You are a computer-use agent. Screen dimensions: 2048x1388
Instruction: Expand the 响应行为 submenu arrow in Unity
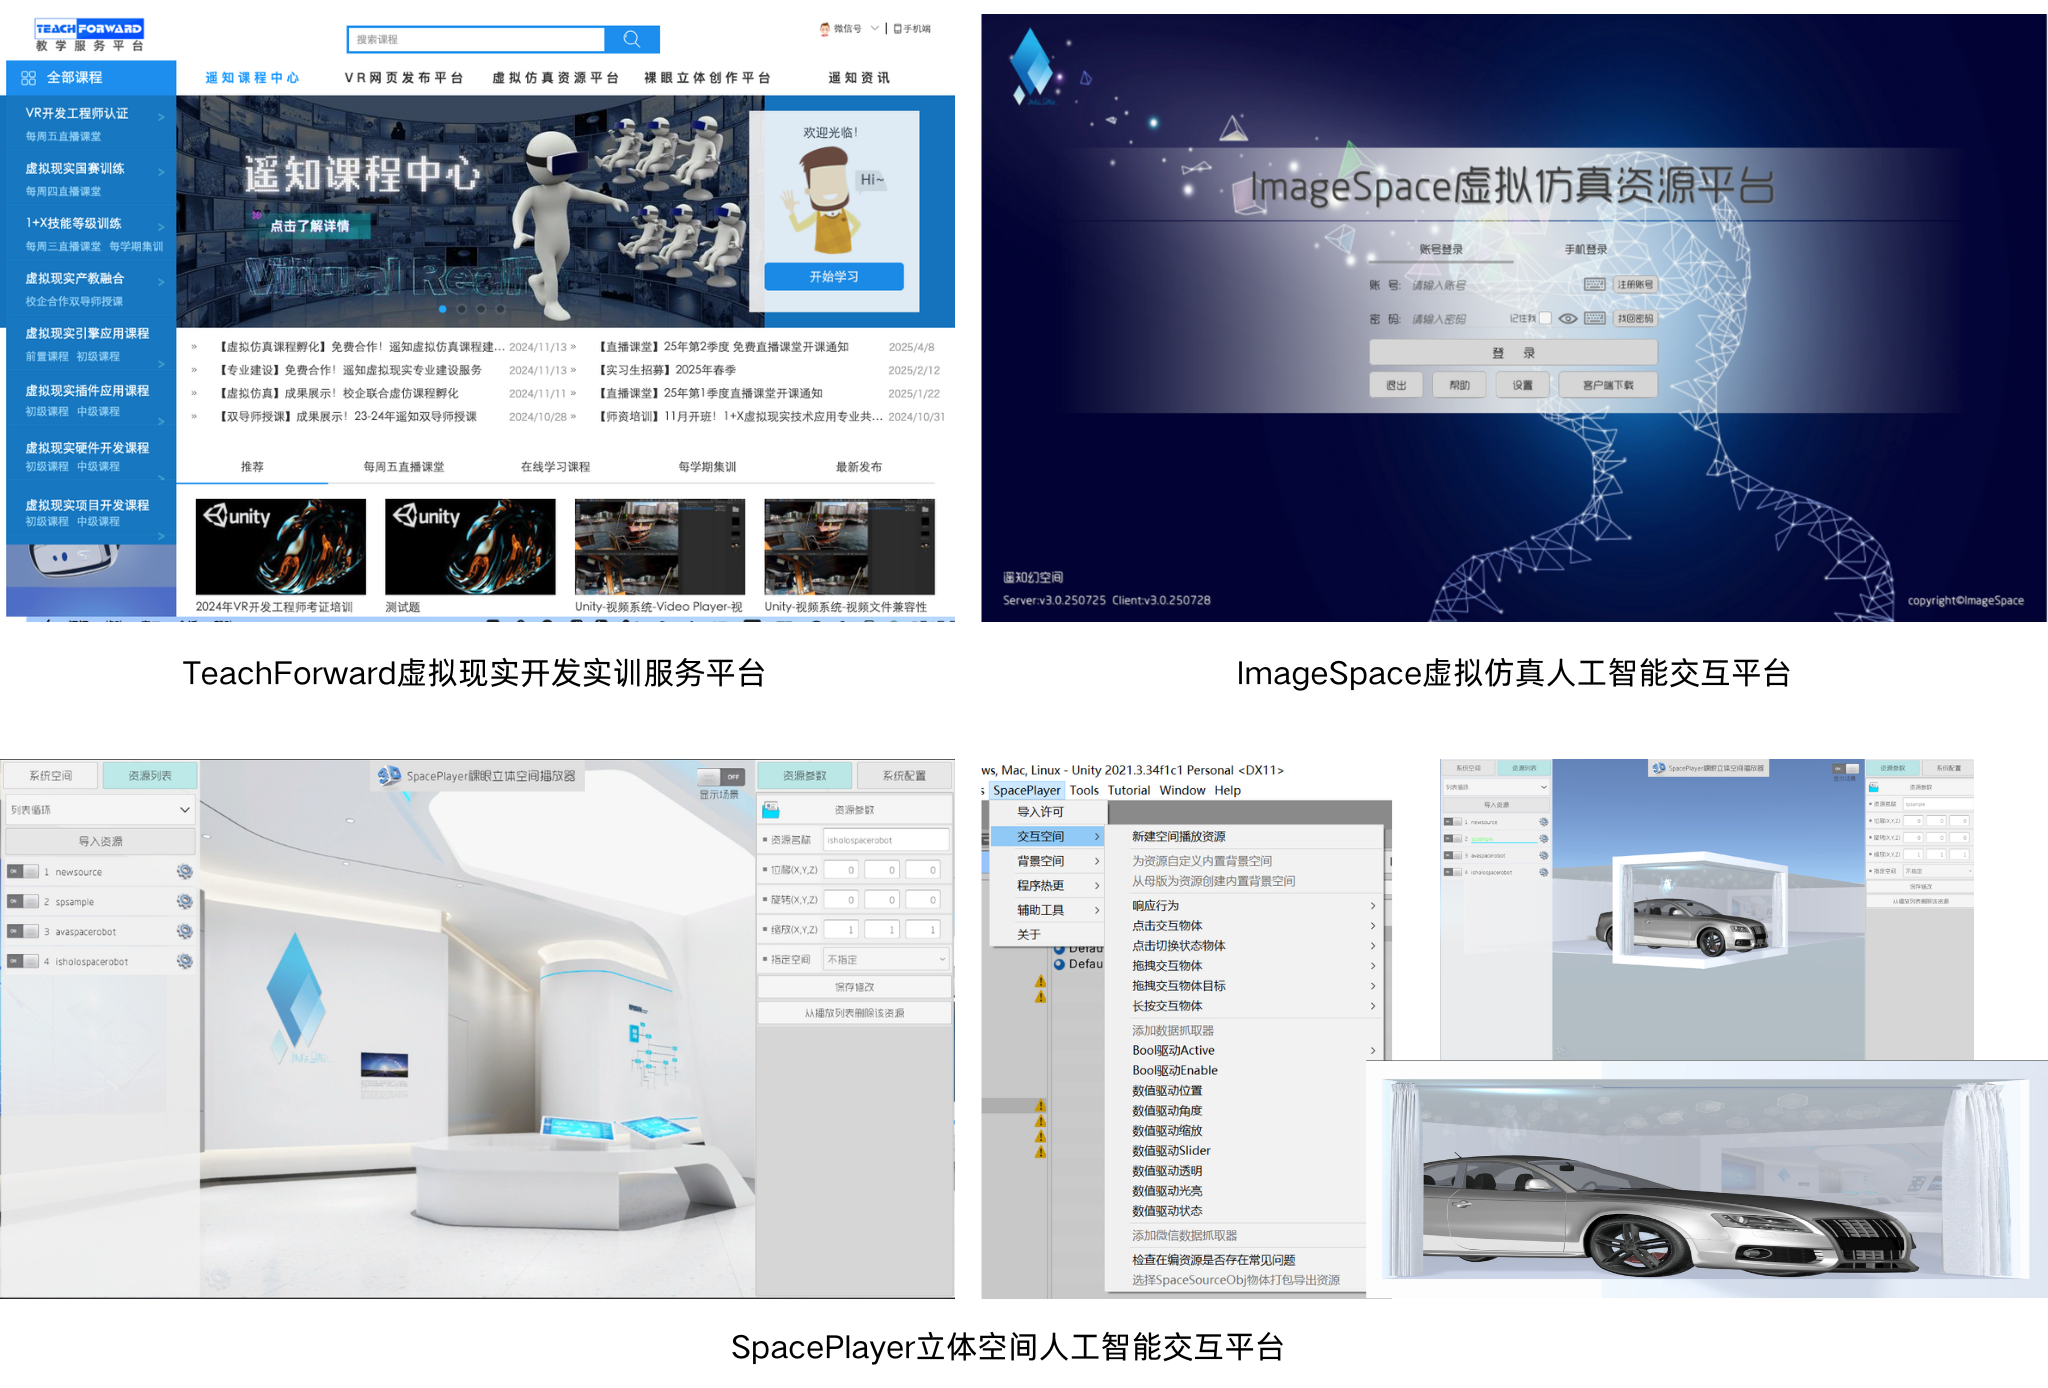[x=1373, y=906]
